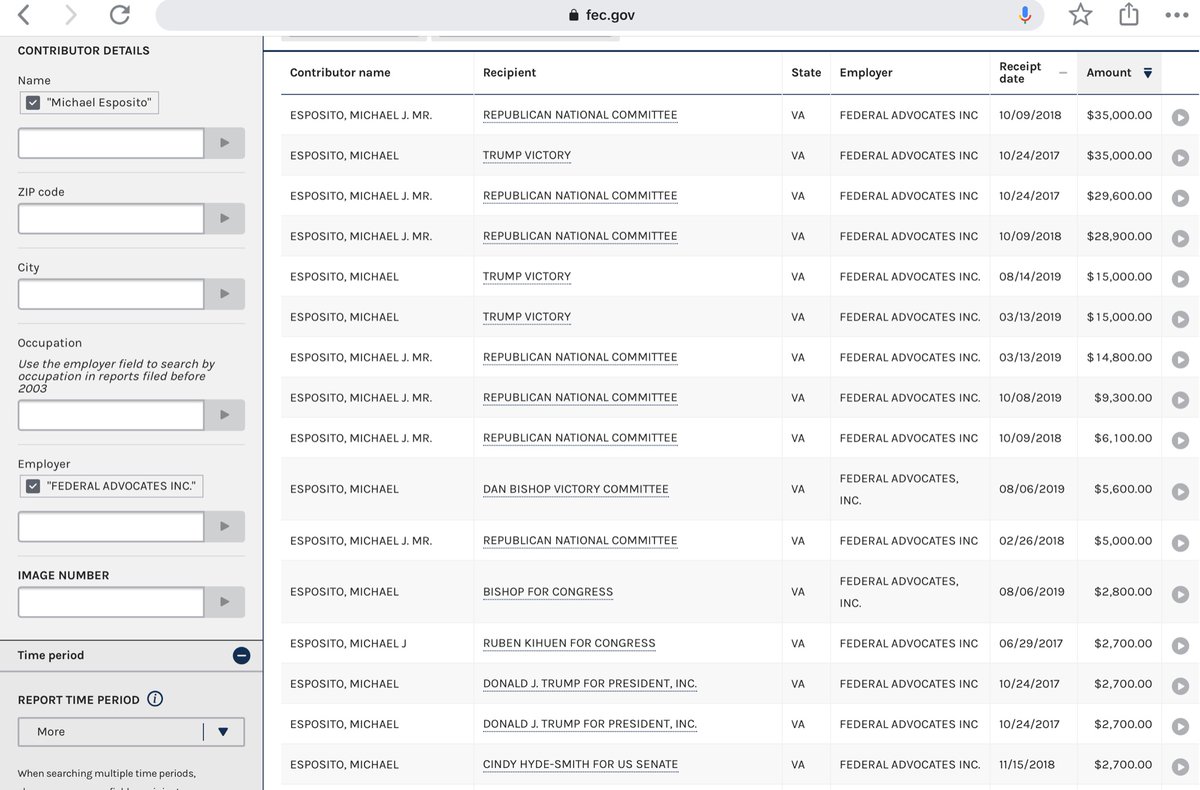Click the browser overflow menu dots
Viewport: 1200px width, 790px height.
coord(1176,15)
